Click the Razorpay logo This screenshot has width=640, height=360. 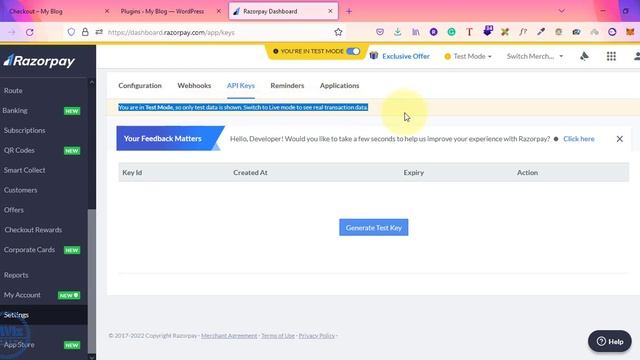pos(39,61)
